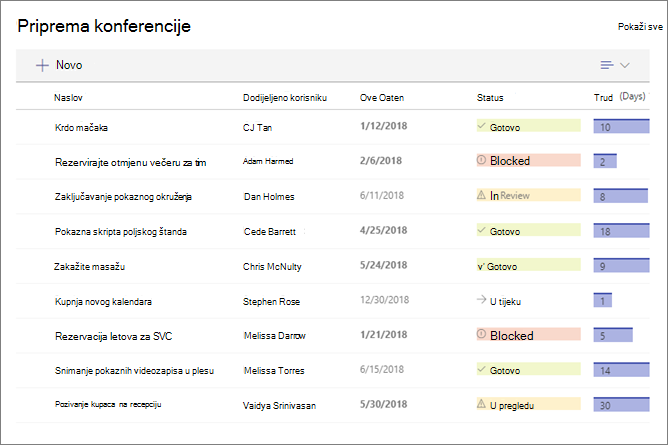Open the list view options icon
Viewport: 668px width, 445px height.
click(607, 65)
